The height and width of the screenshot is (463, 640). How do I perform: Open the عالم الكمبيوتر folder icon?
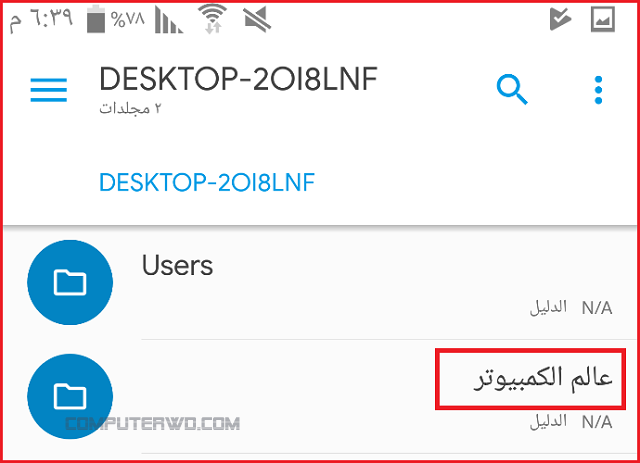(x=70, y=396)
